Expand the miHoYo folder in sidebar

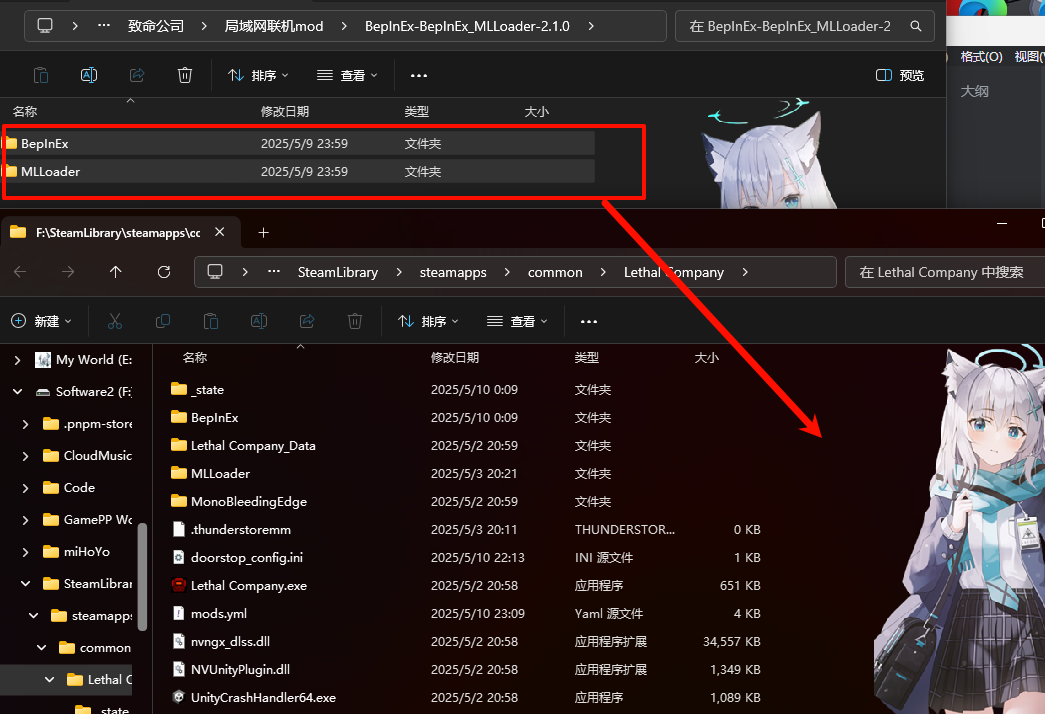[26, 552]
